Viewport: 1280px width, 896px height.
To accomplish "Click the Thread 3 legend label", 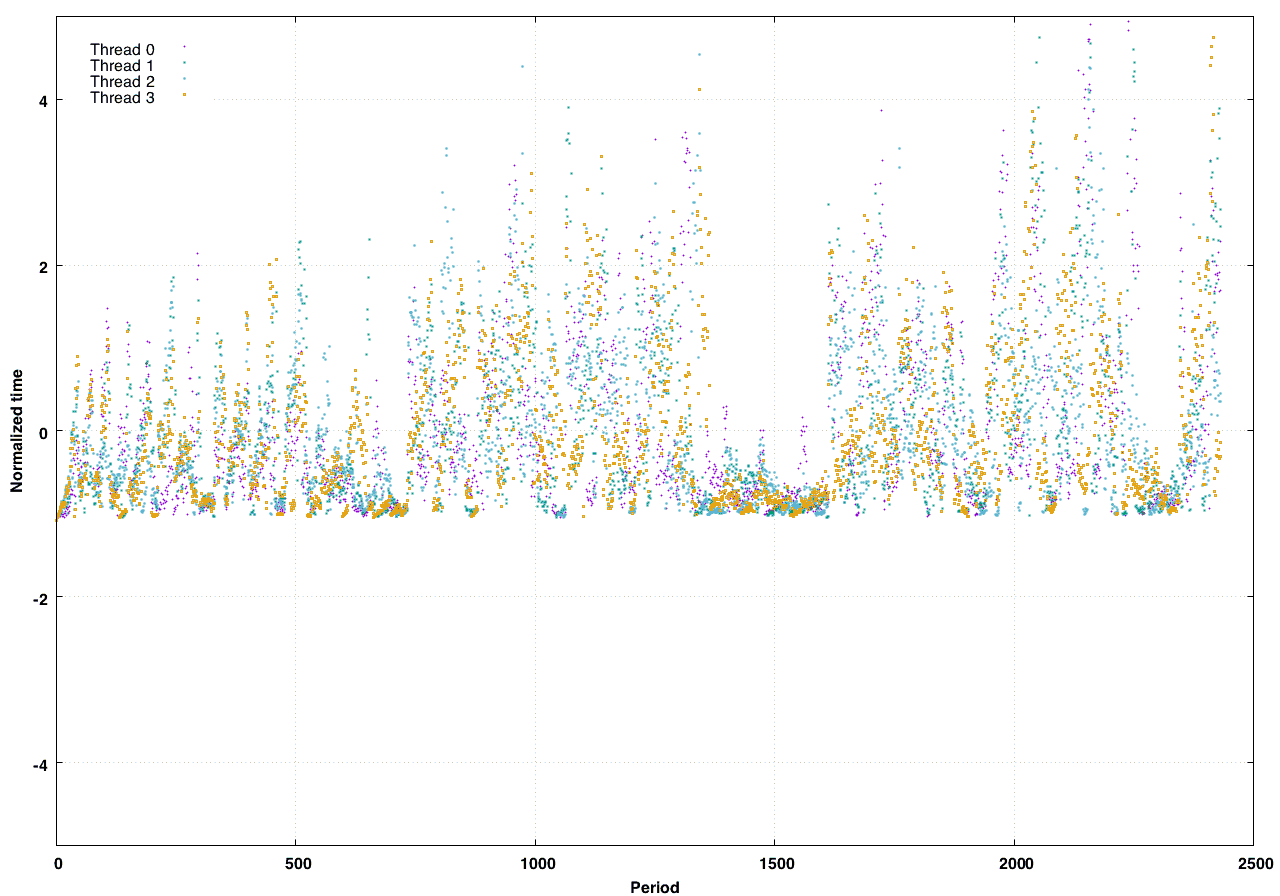I will pyautogui.click(x=122, y=97).
